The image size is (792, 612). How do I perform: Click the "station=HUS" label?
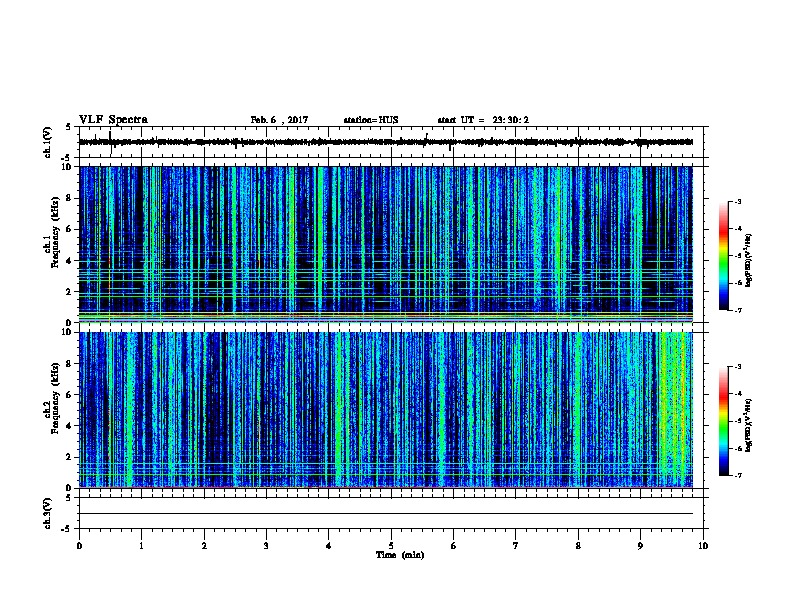point(371,120)
